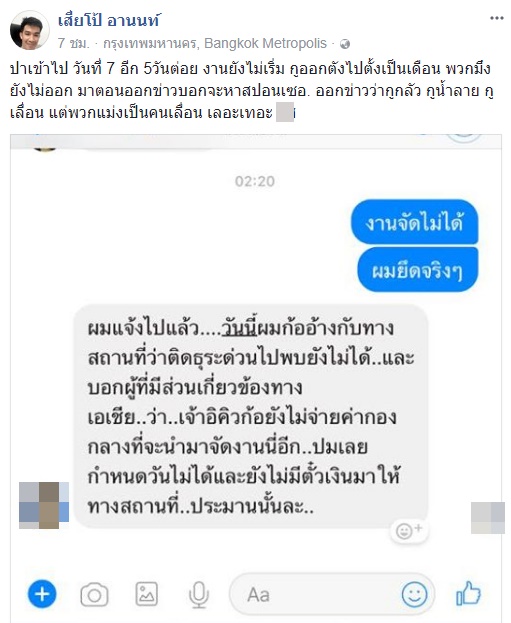Open the profile name เสียโป้ อานนท์
This screenshot has width=511, height=623.
pyautogui.click(x=109, y=20)
